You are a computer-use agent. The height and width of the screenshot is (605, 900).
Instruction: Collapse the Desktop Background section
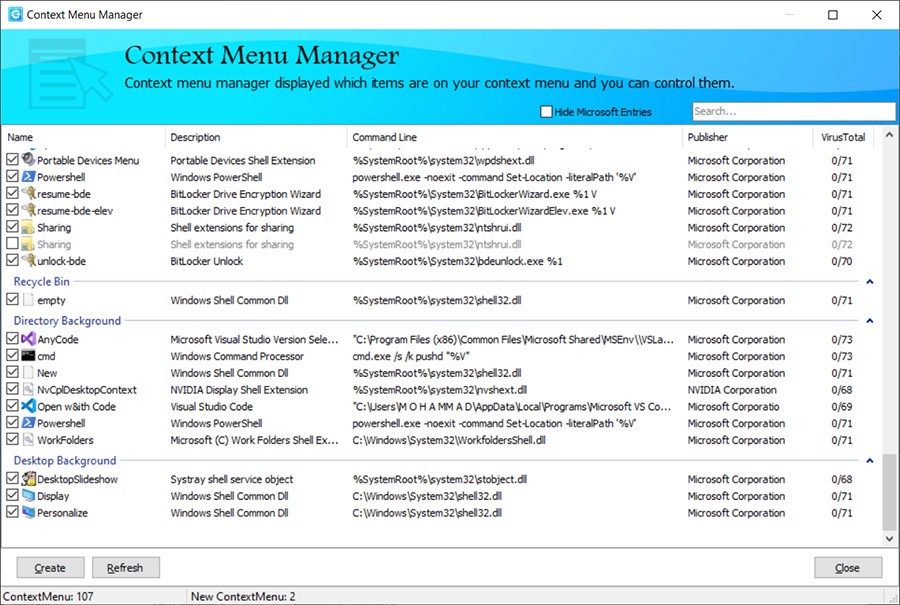[x=869, y=461]
